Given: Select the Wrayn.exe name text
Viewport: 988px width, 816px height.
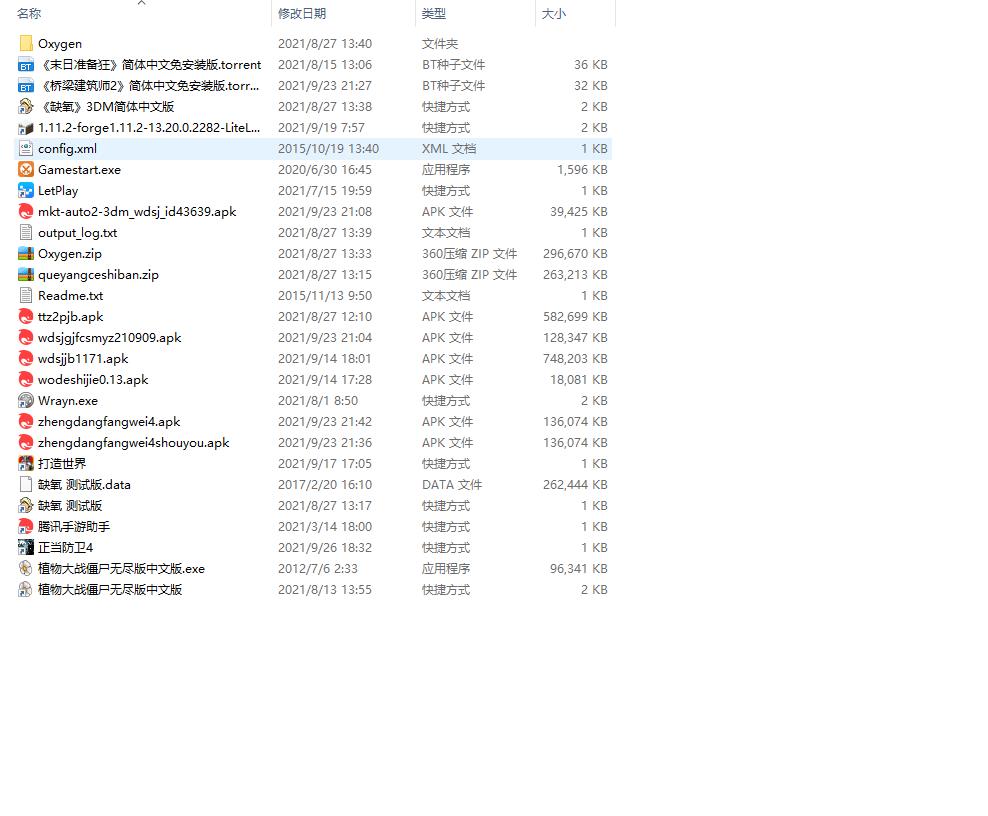Looking at the screenshot, I should [68, 401].
